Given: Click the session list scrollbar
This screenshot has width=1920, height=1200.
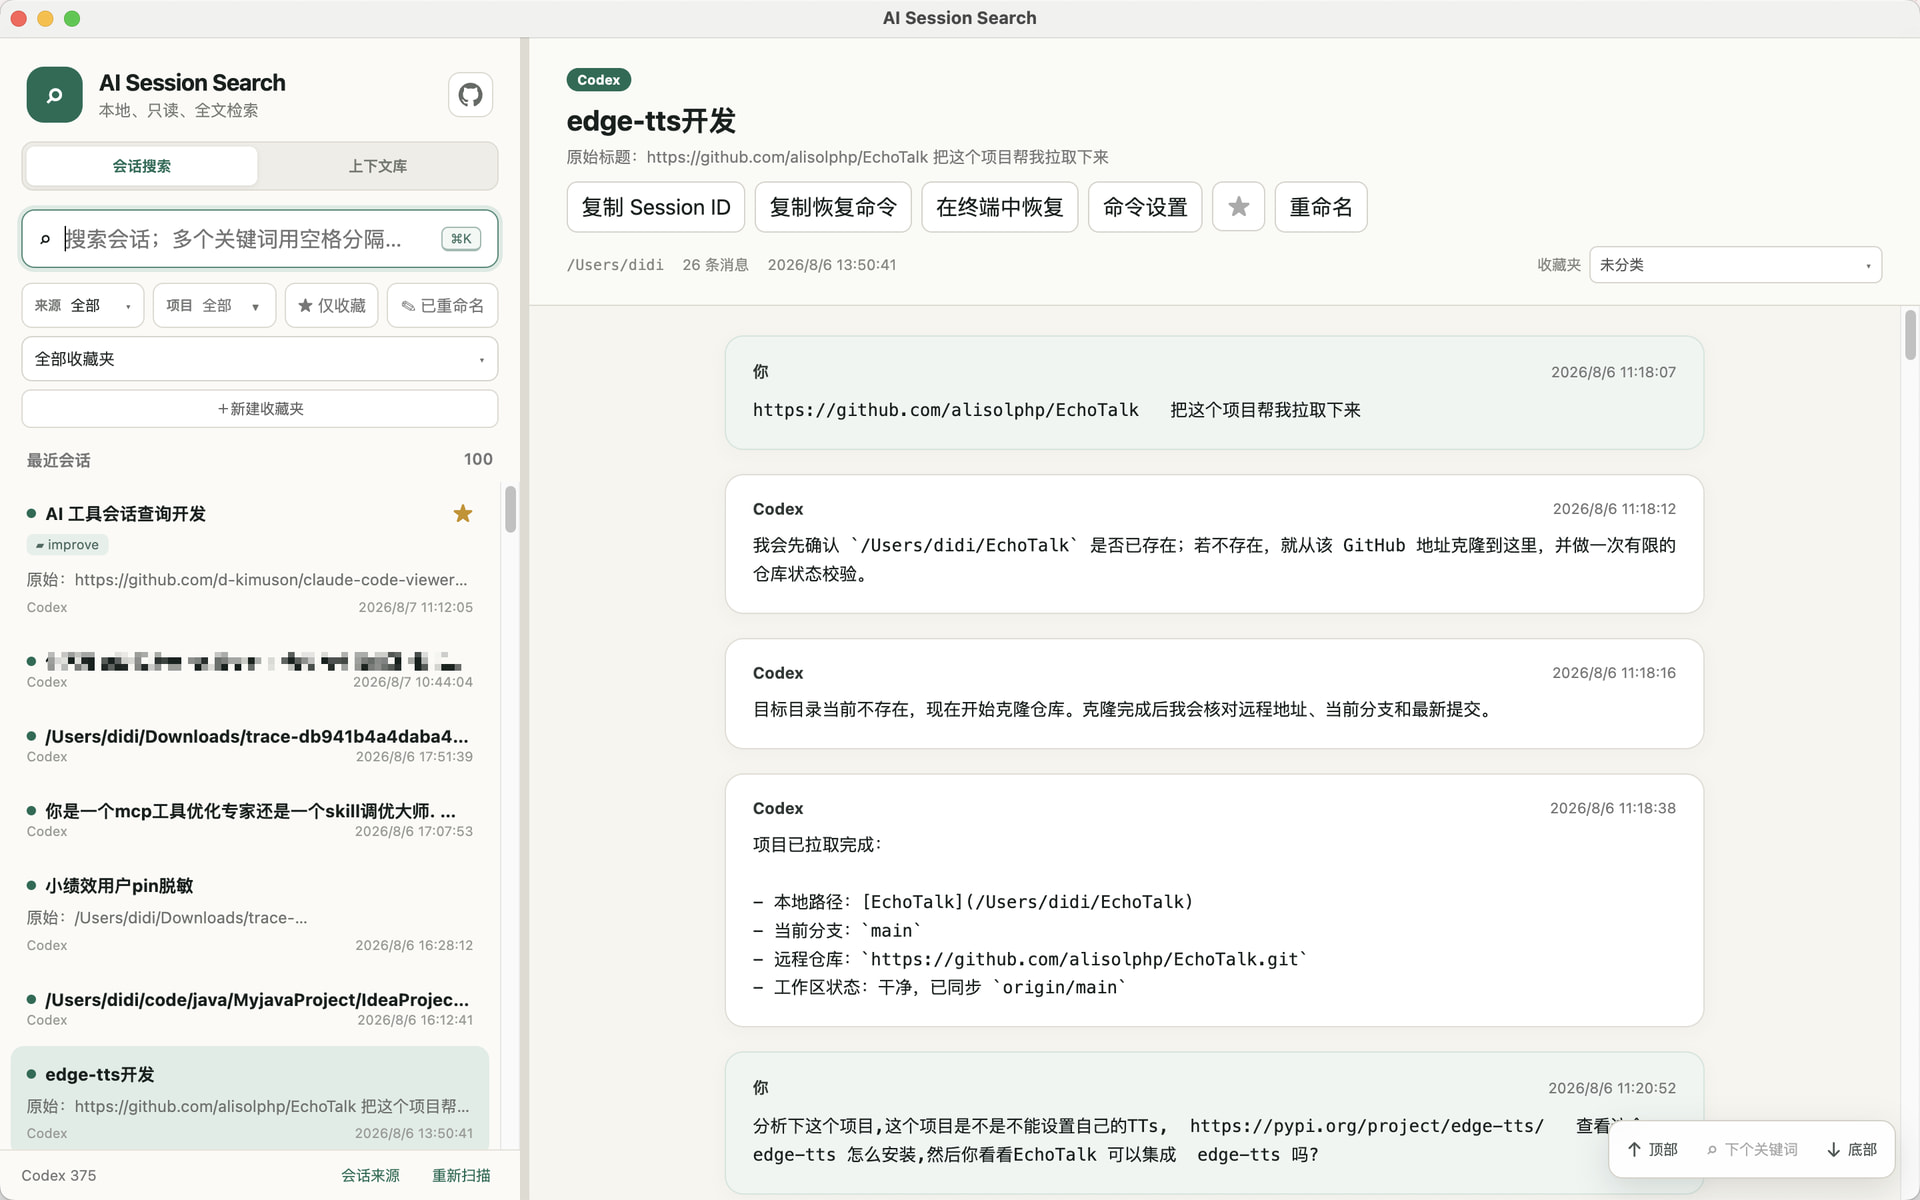Looking at the screenshot, I should 510,509.
